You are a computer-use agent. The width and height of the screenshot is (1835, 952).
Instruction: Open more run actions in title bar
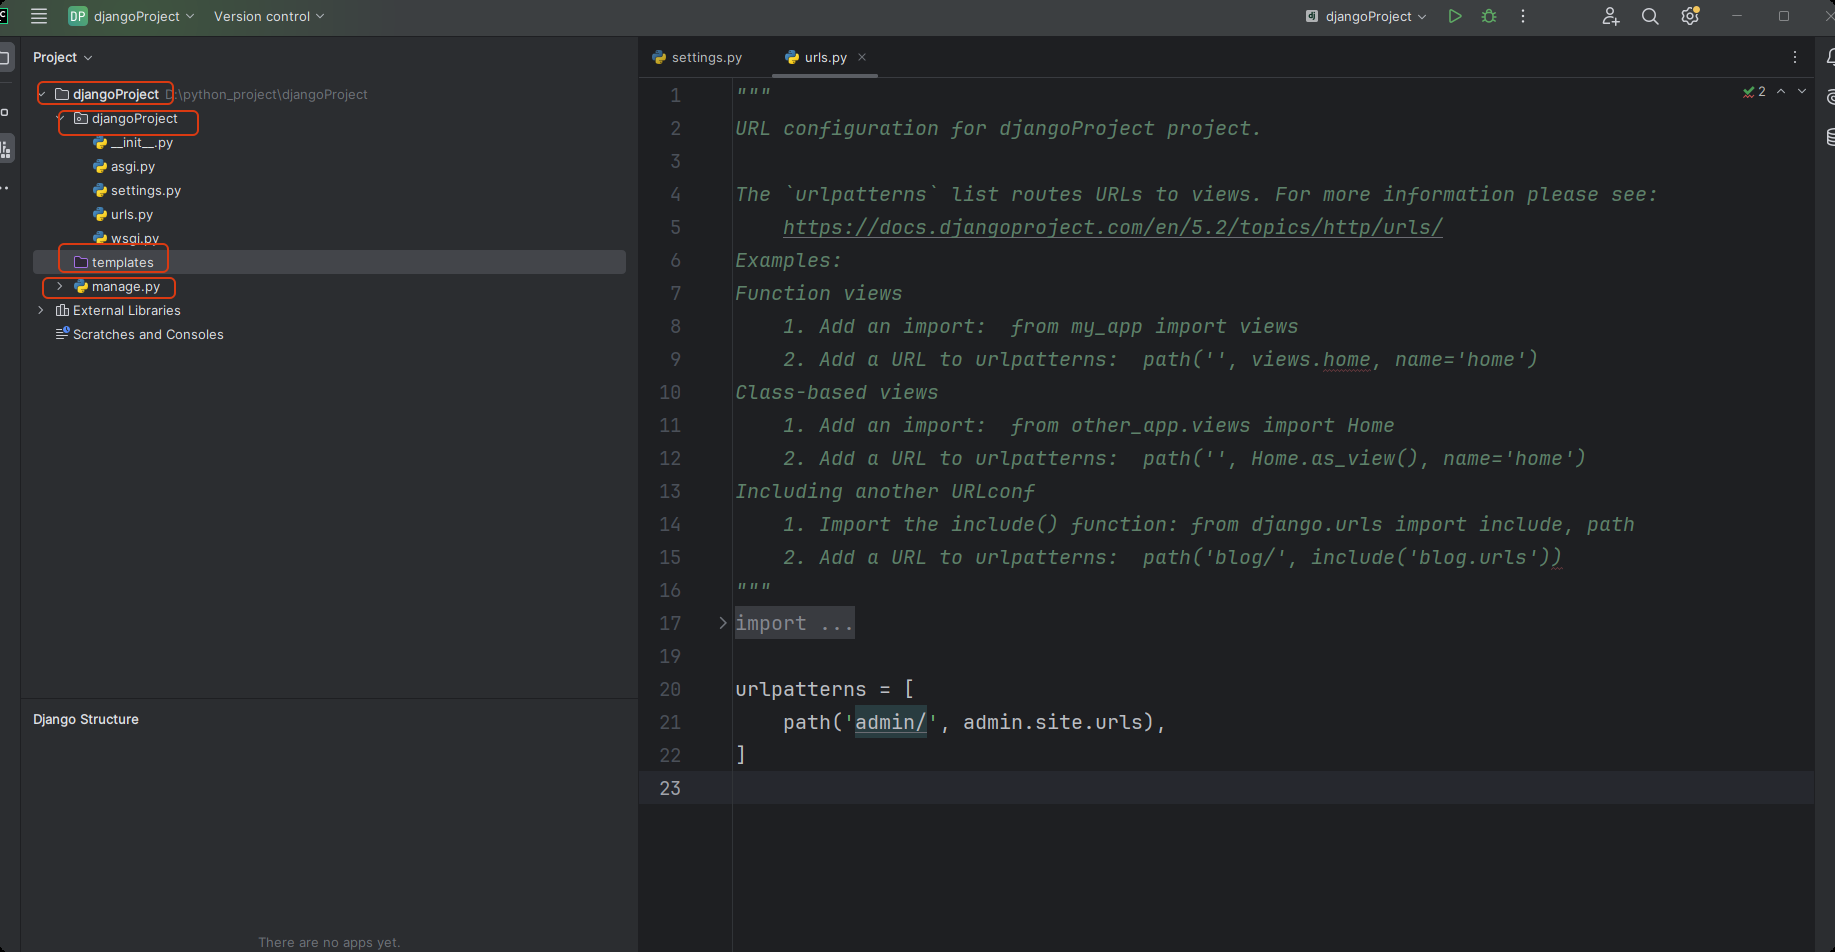[1523, 16]
